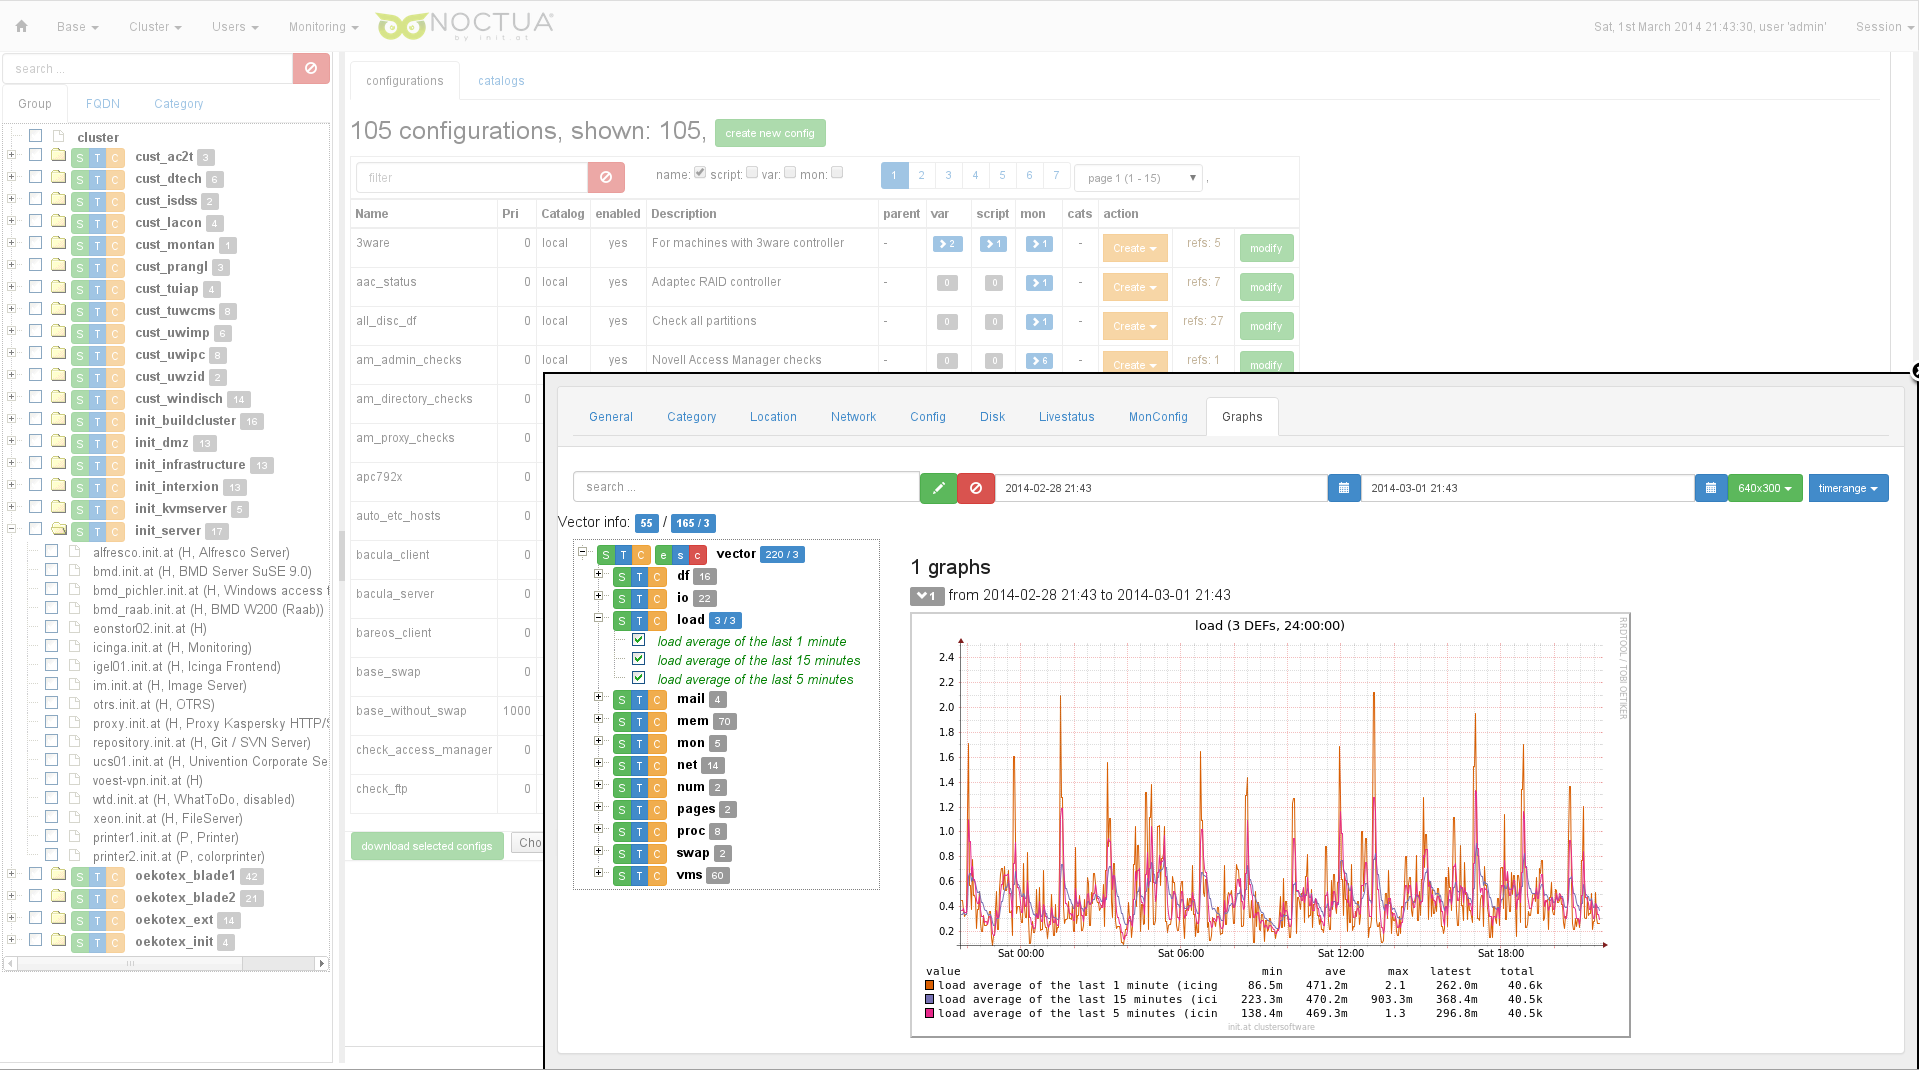Click the green pencil icon beside graph search
Screen dimensions: 1919x1071
(938, 488)
